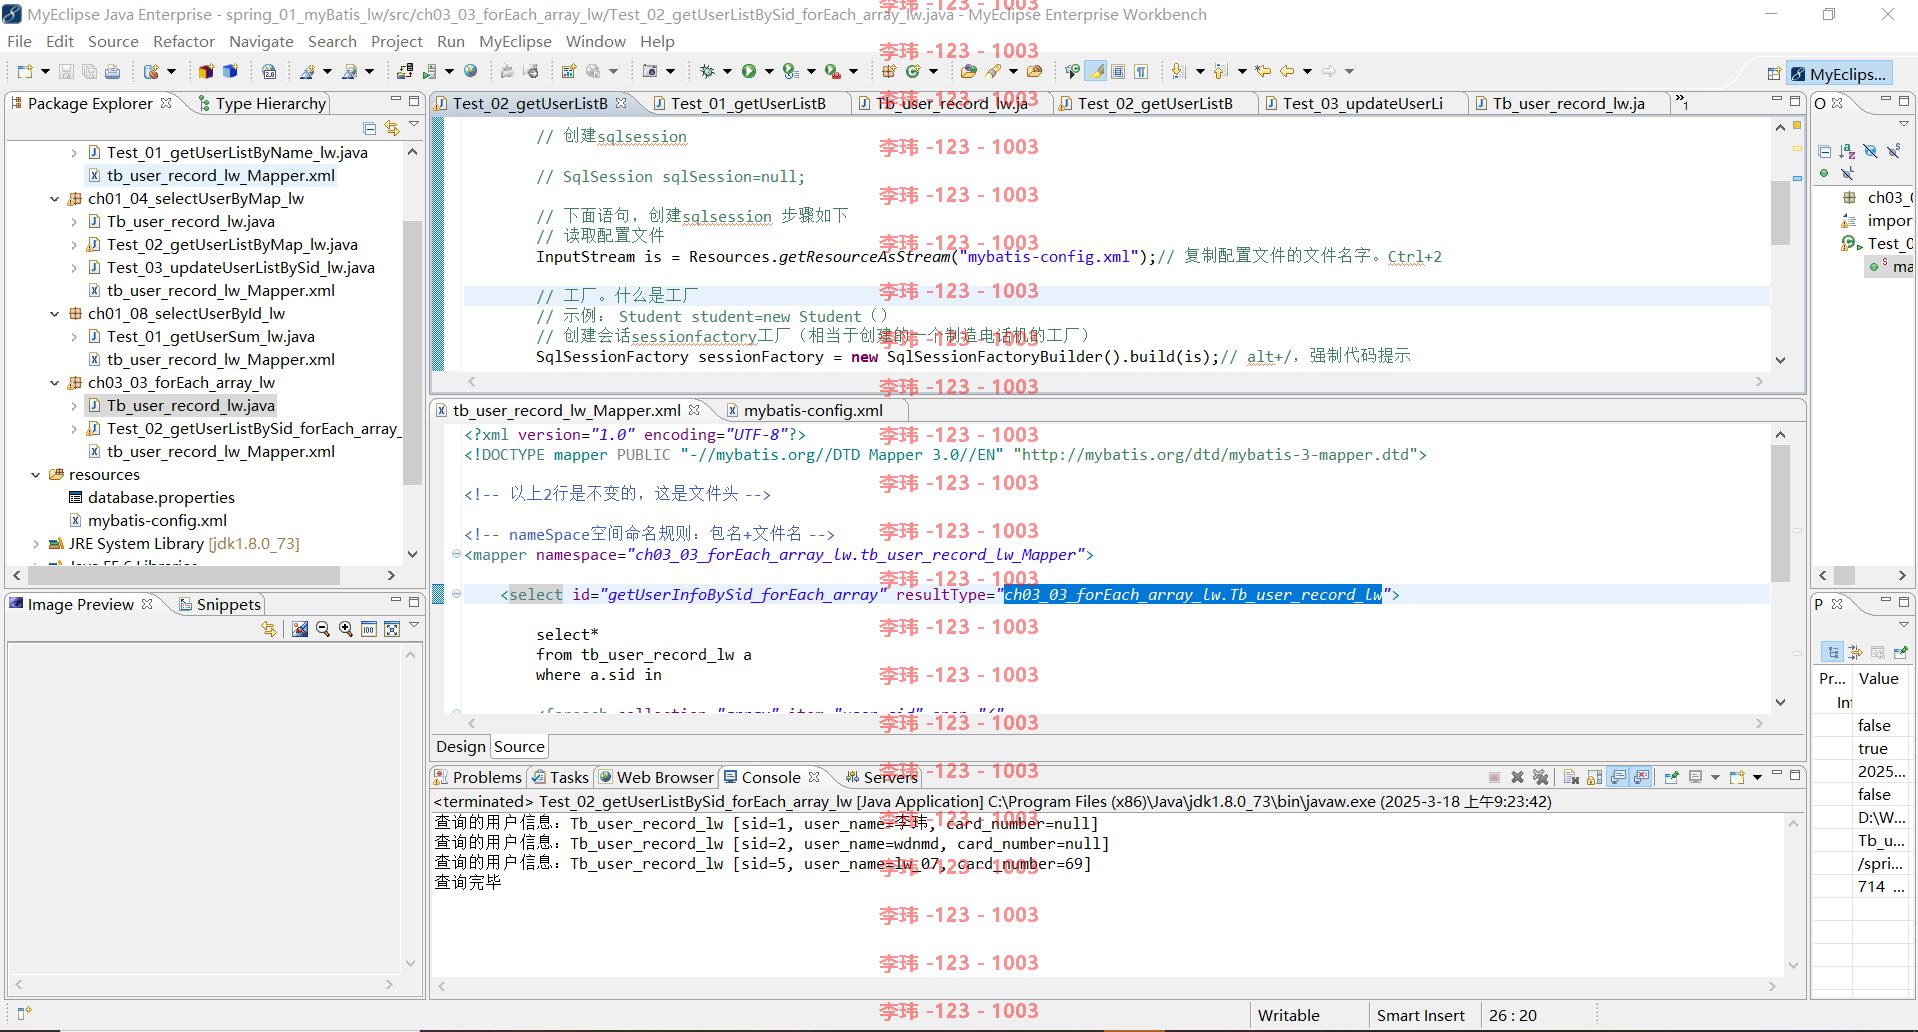Open the Servers tab

pyautogui.click(x=881, y=777)
